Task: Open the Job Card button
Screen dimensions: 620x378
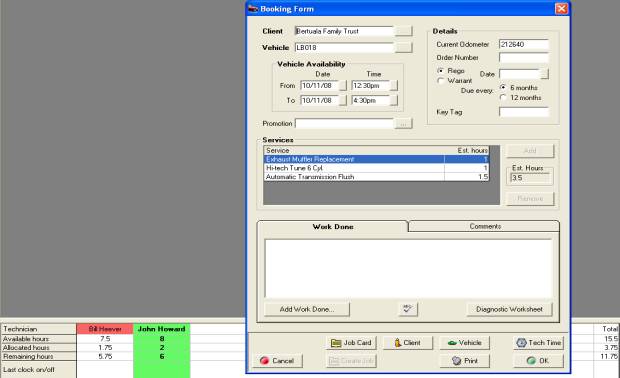Action: (x=351, y=343)
